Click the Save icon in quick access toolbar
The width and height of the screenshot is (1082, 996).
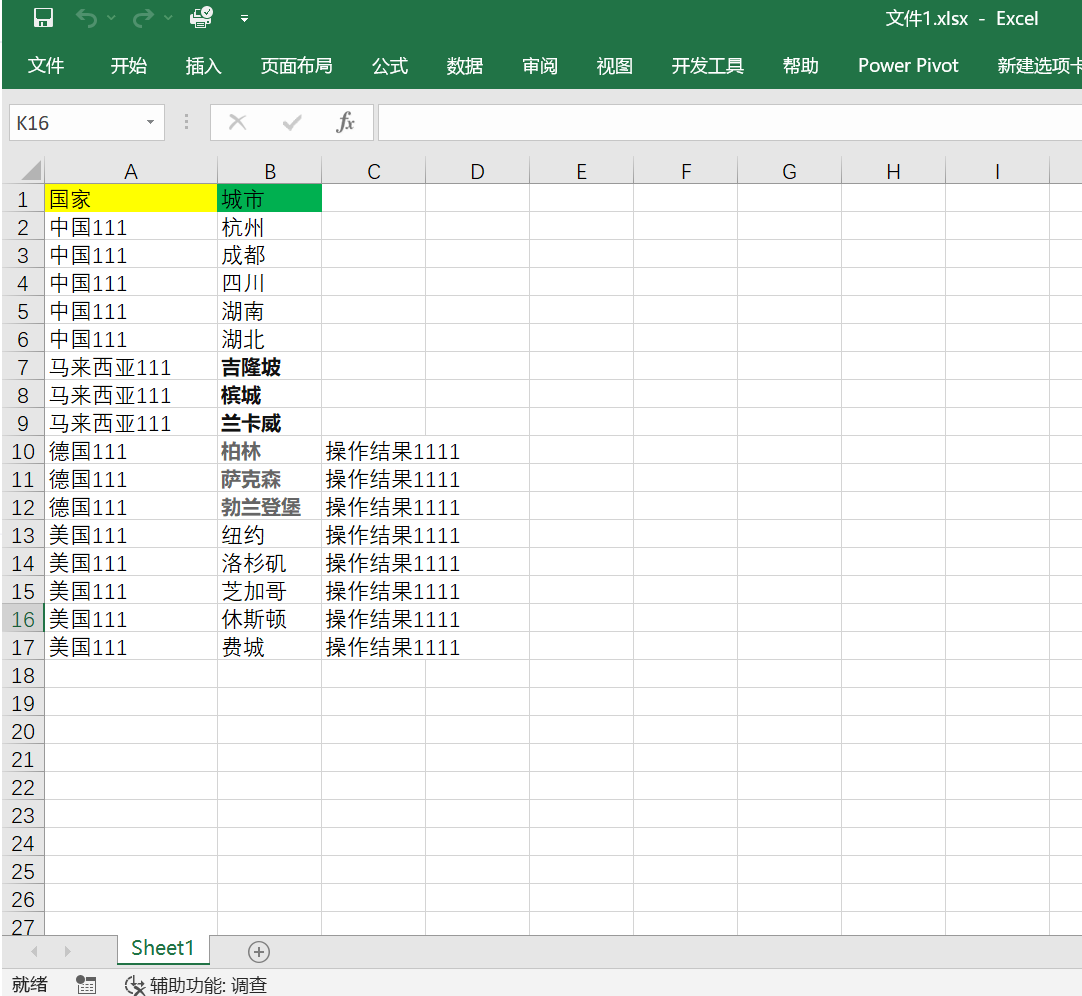[43, 18]
